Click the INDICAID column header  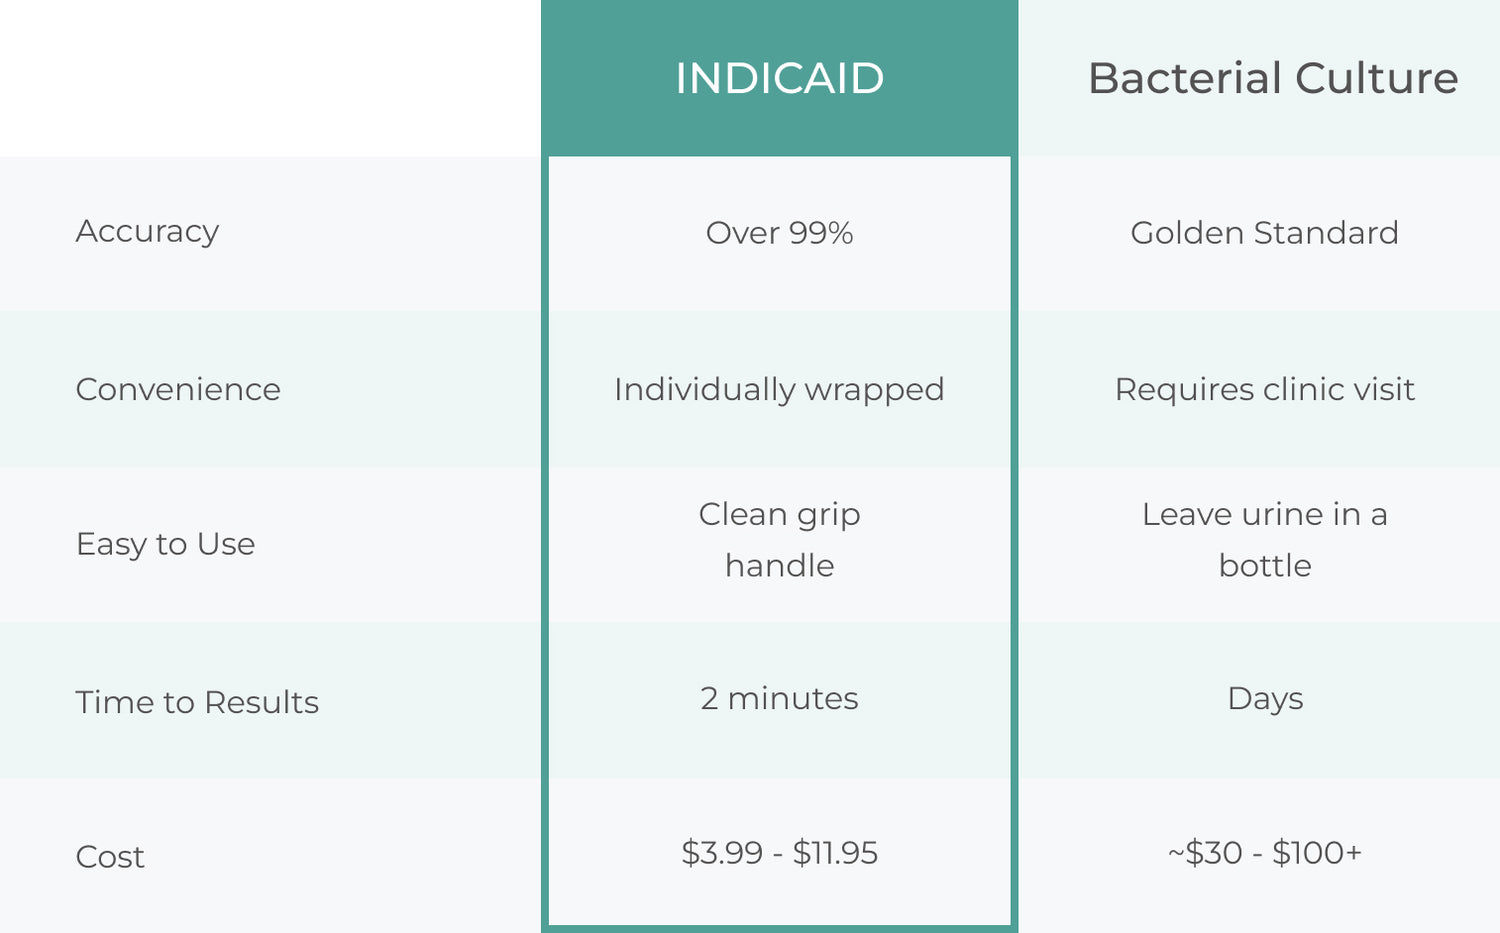tap(779, 78)
